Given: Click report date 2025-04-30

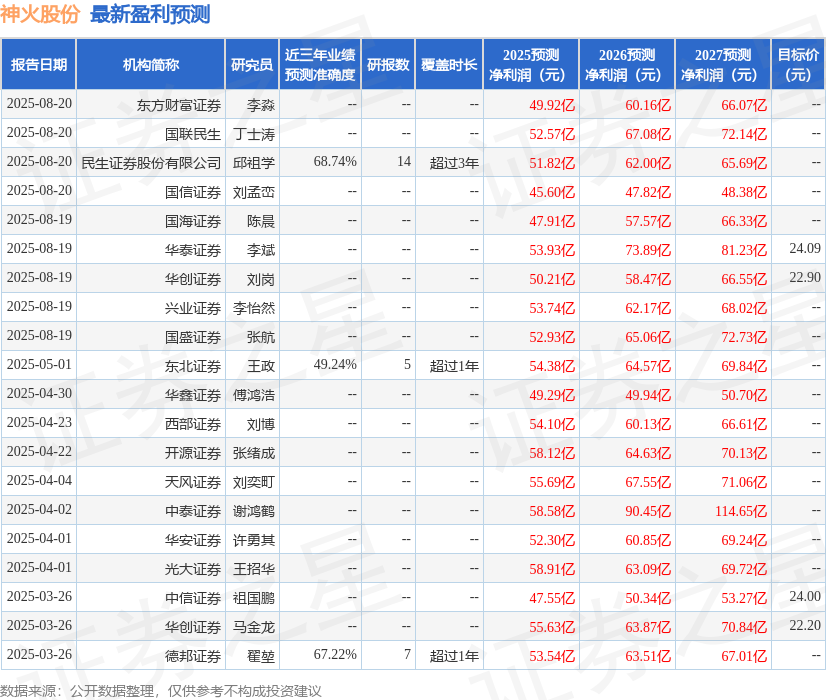Looking at the screenshot, I should 40,393.
